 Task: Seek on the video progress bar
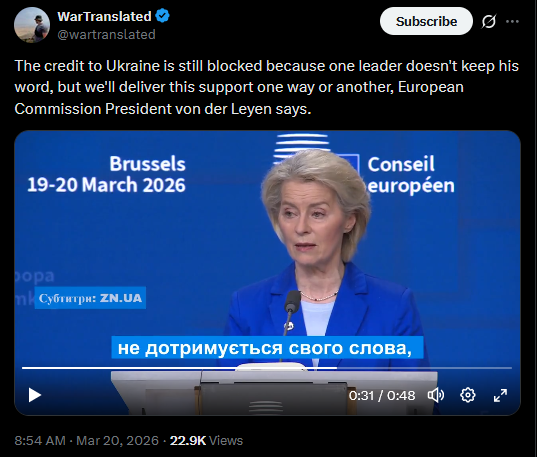click(x=267, y=368)
